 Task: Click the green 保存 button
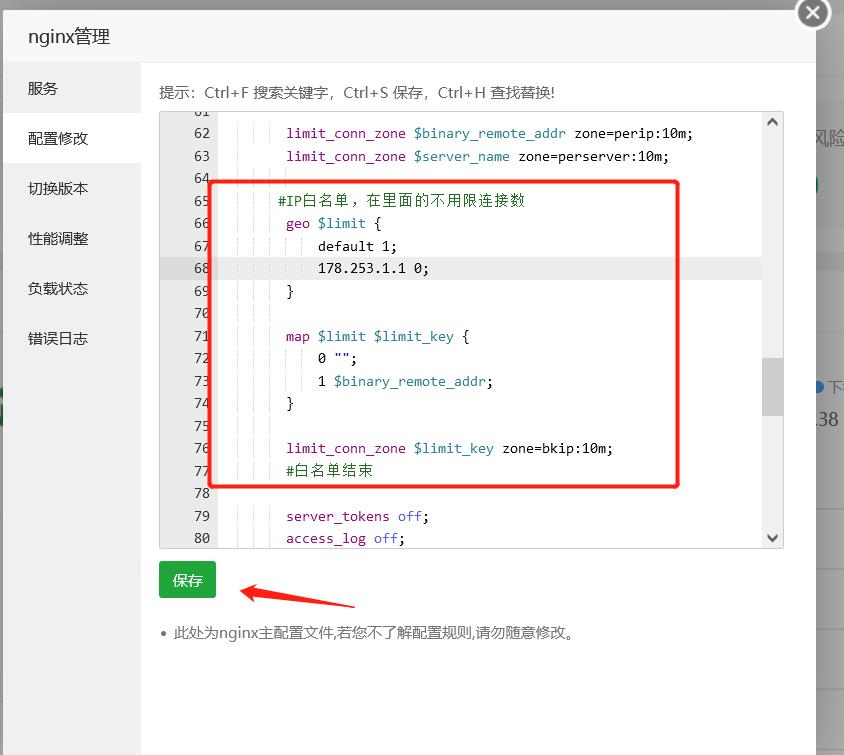pos(187,580)
